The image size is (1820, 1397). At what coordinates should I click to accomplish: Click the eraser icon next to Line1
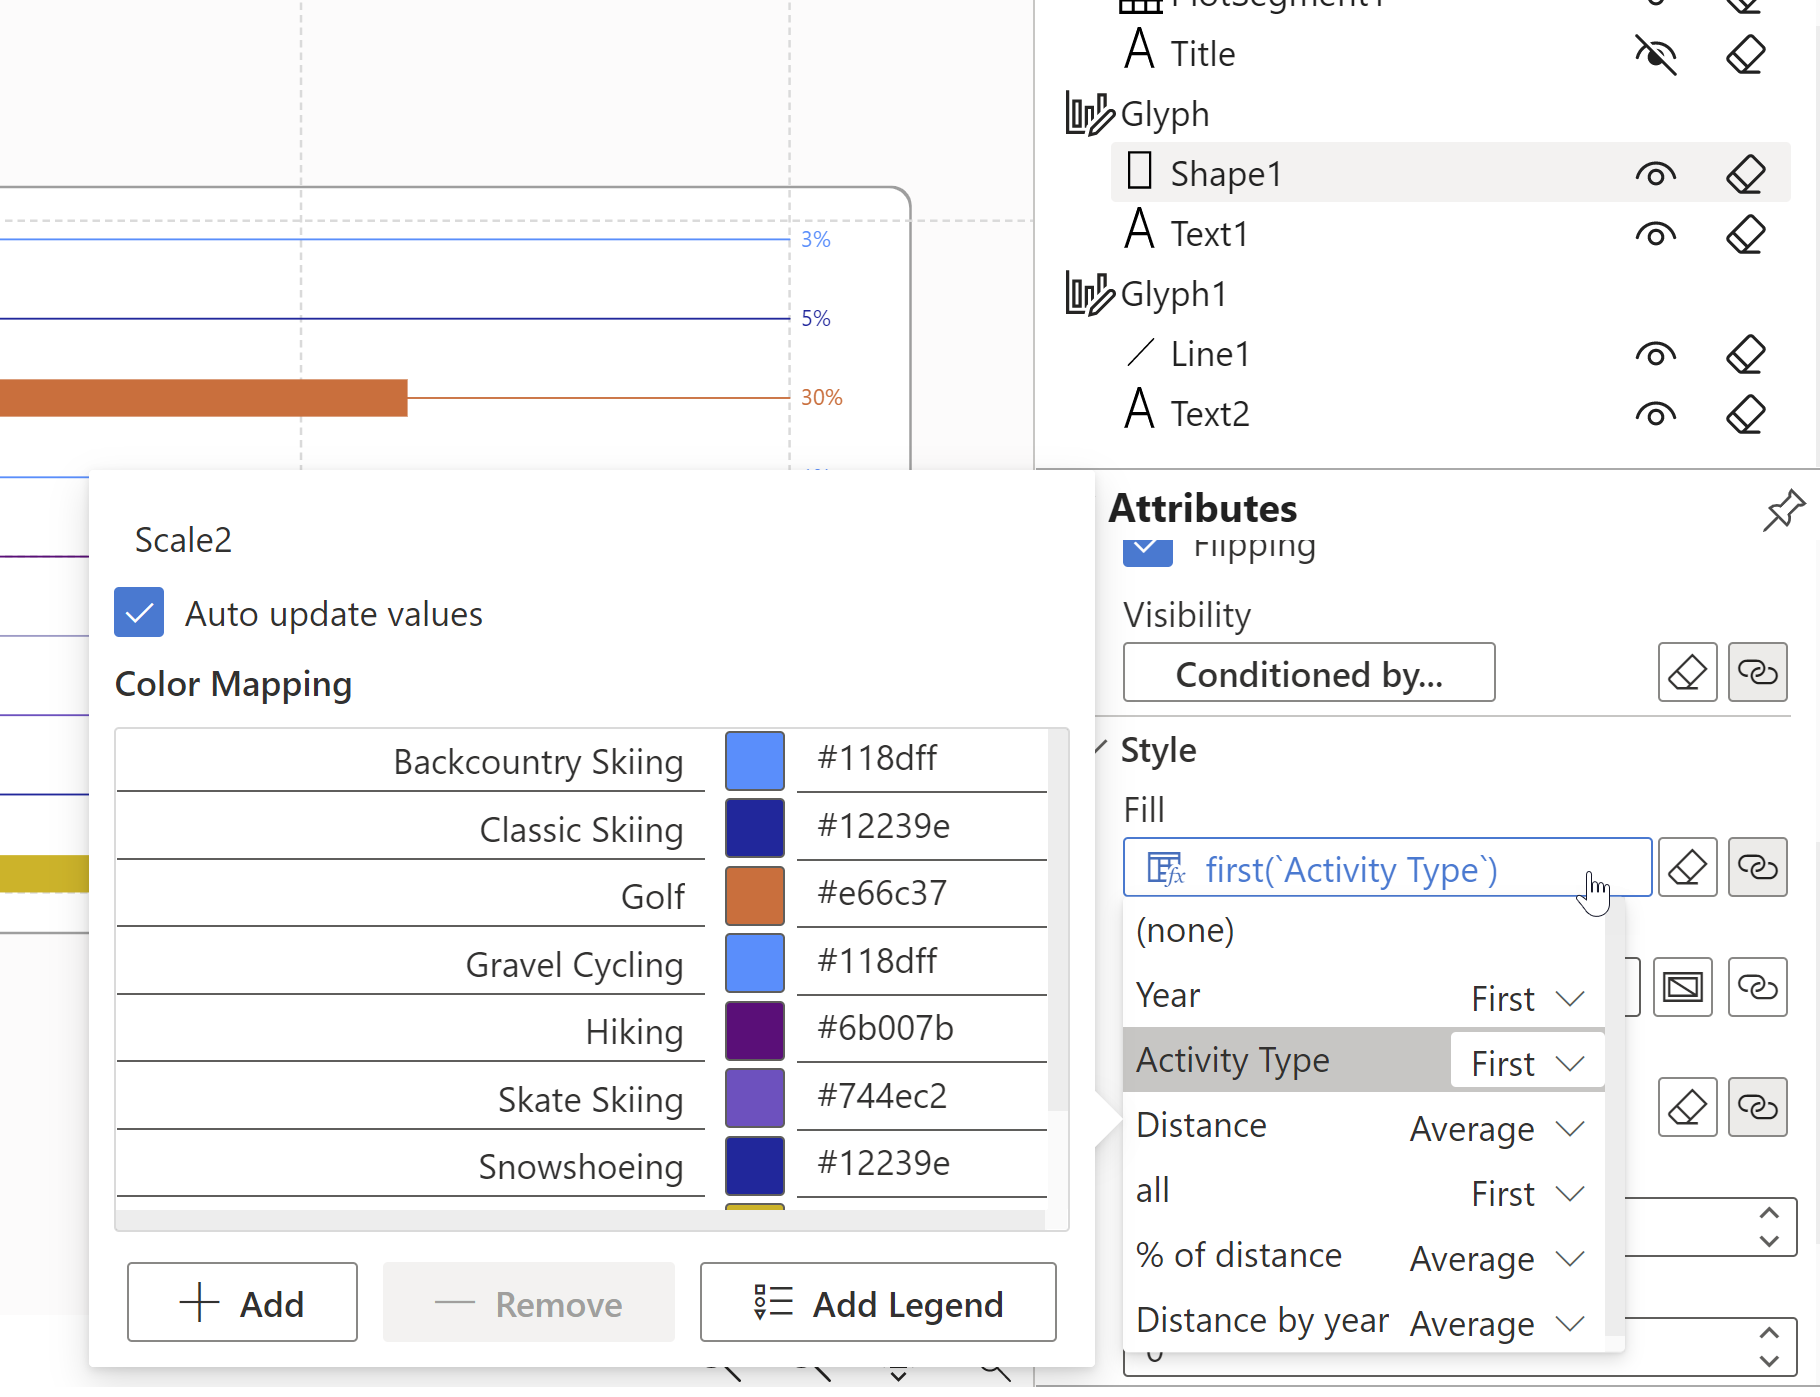coord(1746,353)
